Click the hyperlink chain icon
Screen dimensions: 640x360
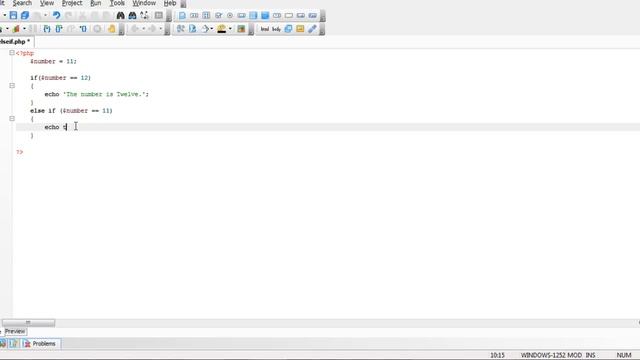(x=312, y=29)
